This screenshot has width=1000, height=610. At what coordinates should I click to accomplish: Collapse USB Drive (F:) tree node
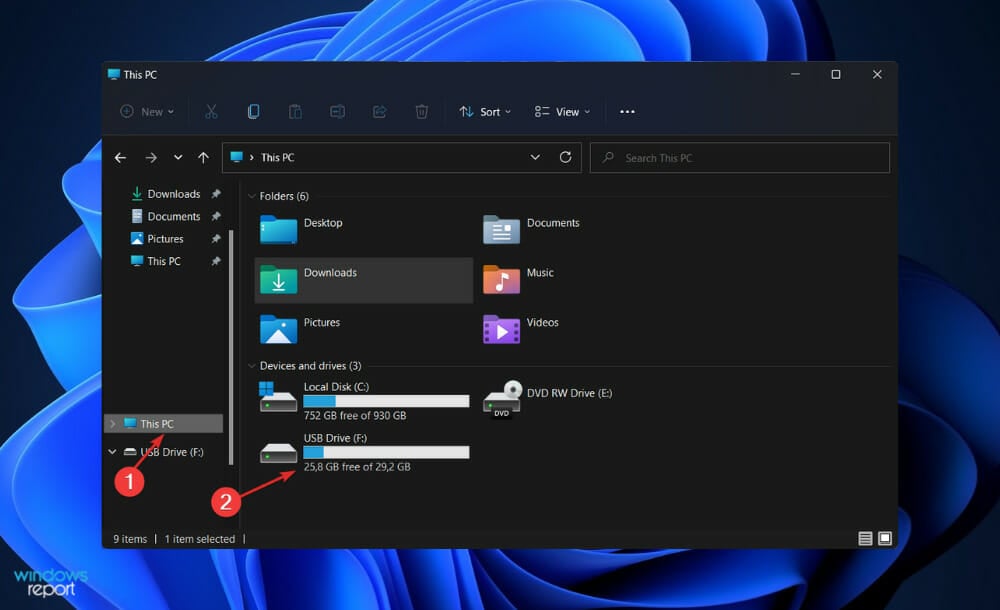[113, 452]
